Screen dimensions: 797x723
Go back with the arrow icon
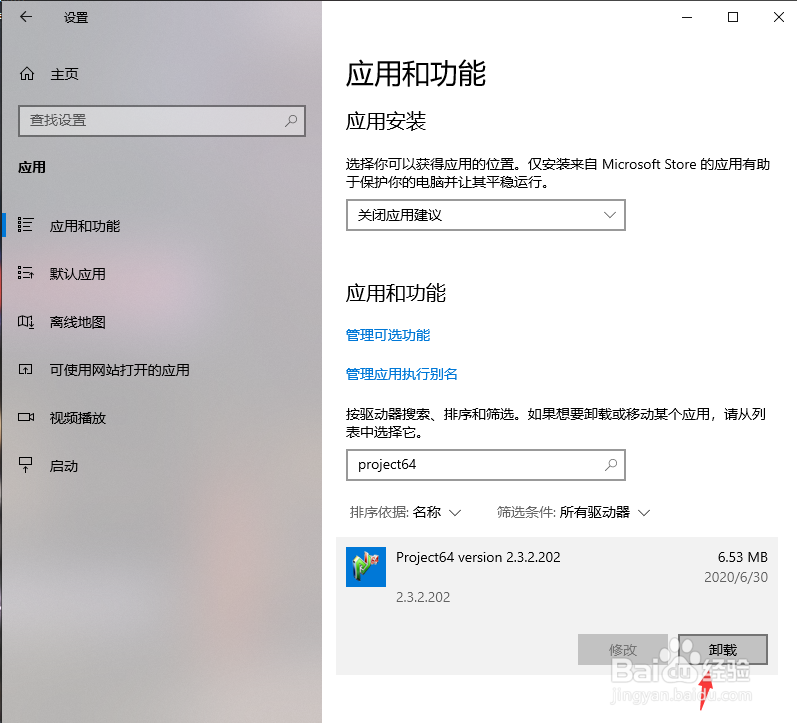pos(25,17)
